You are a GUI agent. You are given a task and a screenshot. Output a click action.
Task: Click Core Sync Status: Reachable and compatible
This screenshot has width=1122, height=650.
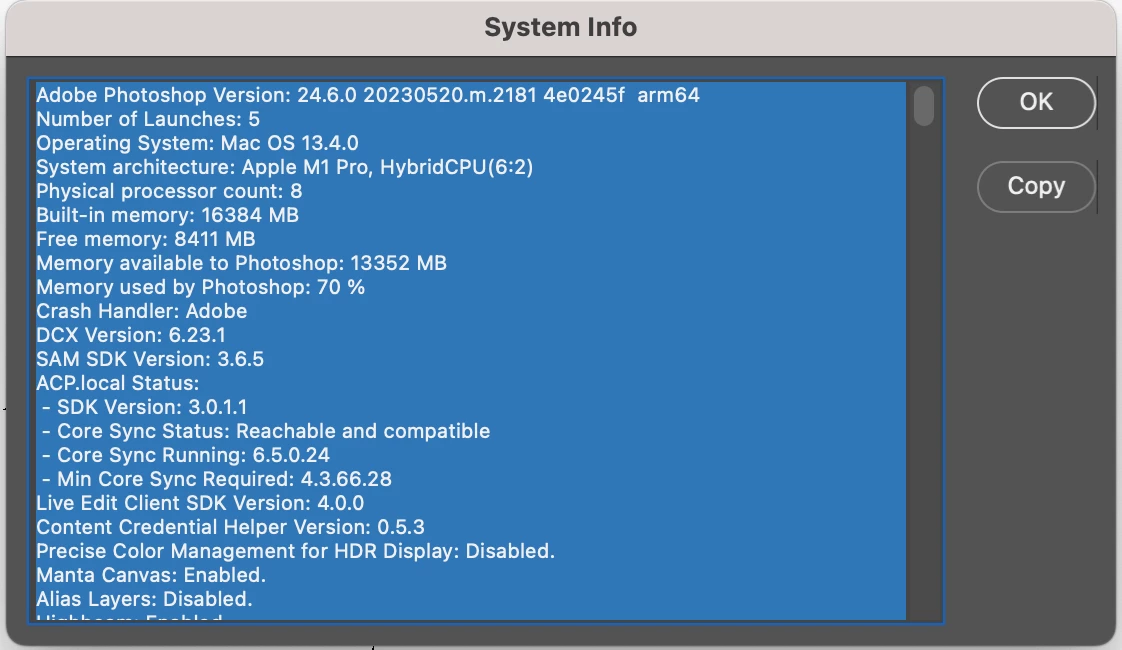coord(265,431)
